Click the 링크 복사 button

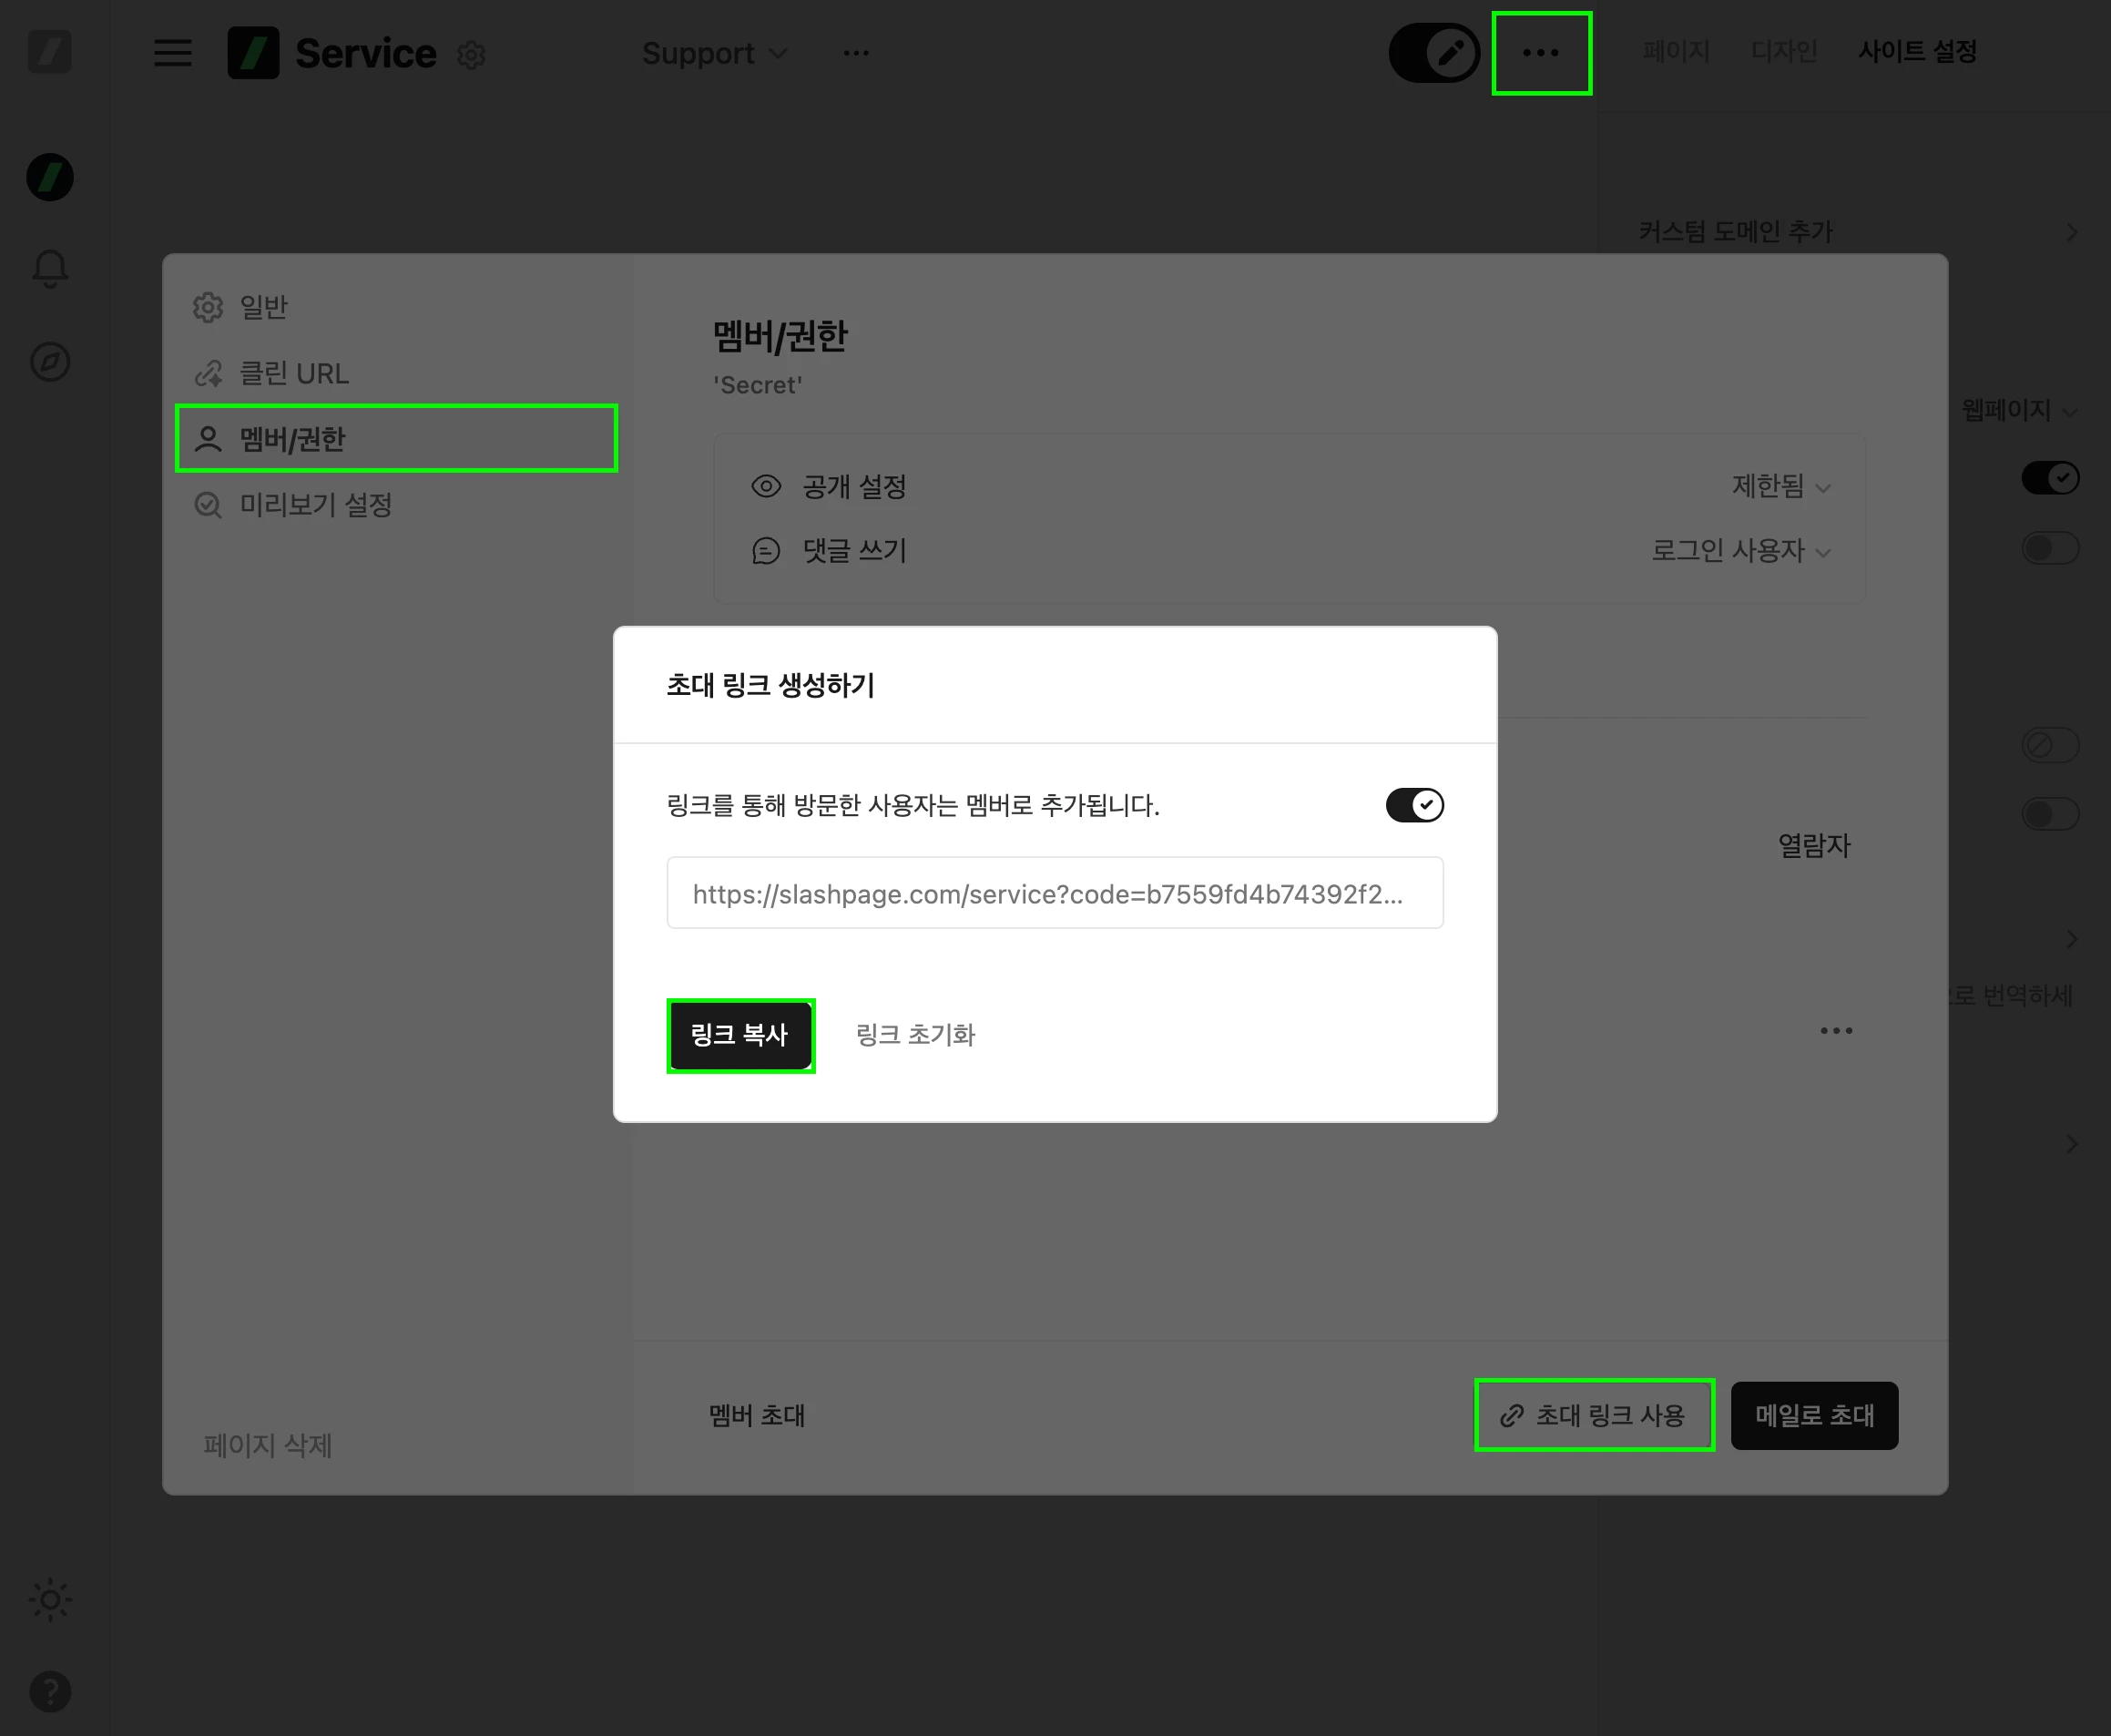740,1035
